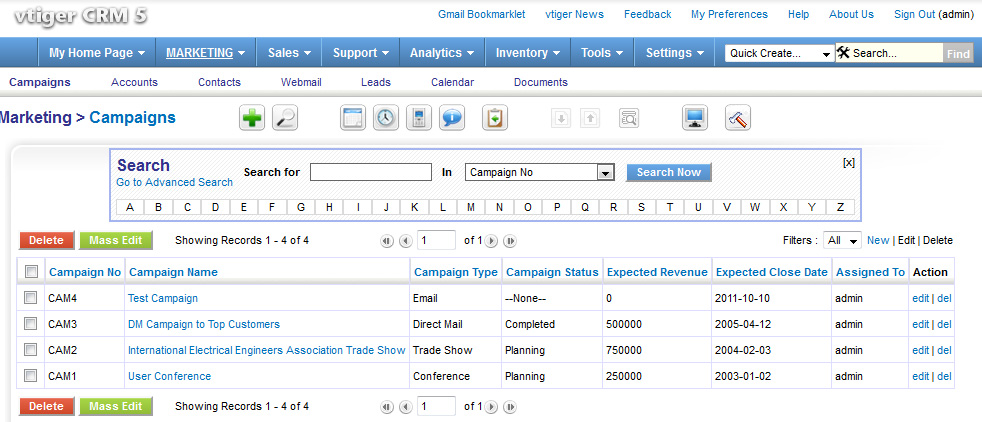Open the Test Campaign link
Image resolution: width=982 pixels, height=422 pixels.
[163, 298]
